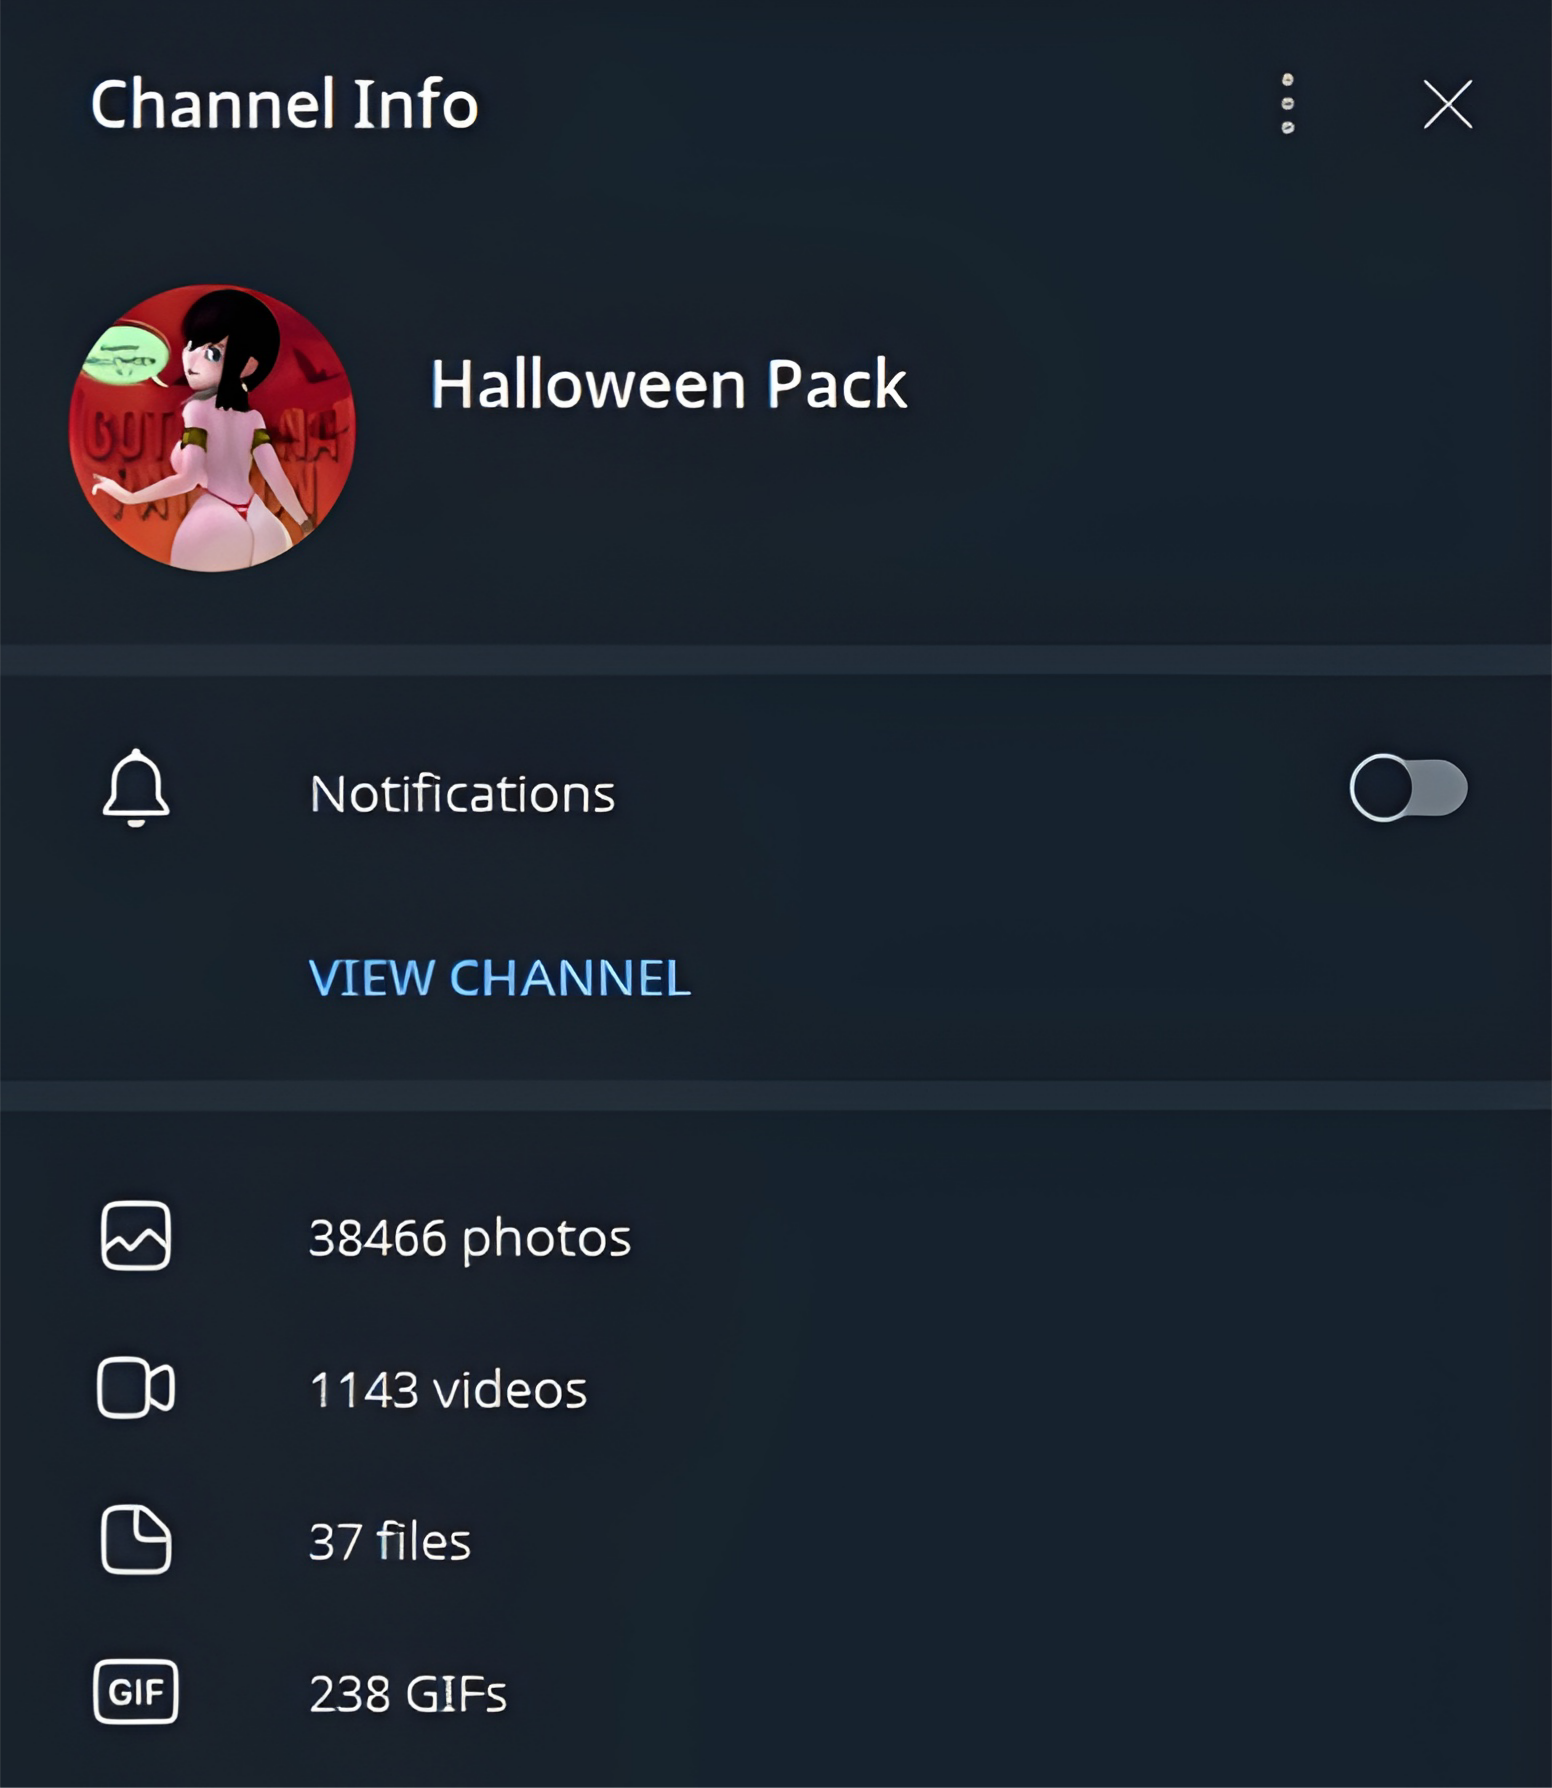This screenshot has height=1788, width=1552.
Task: Click the divider above the Notifications row
Action: 776,660
